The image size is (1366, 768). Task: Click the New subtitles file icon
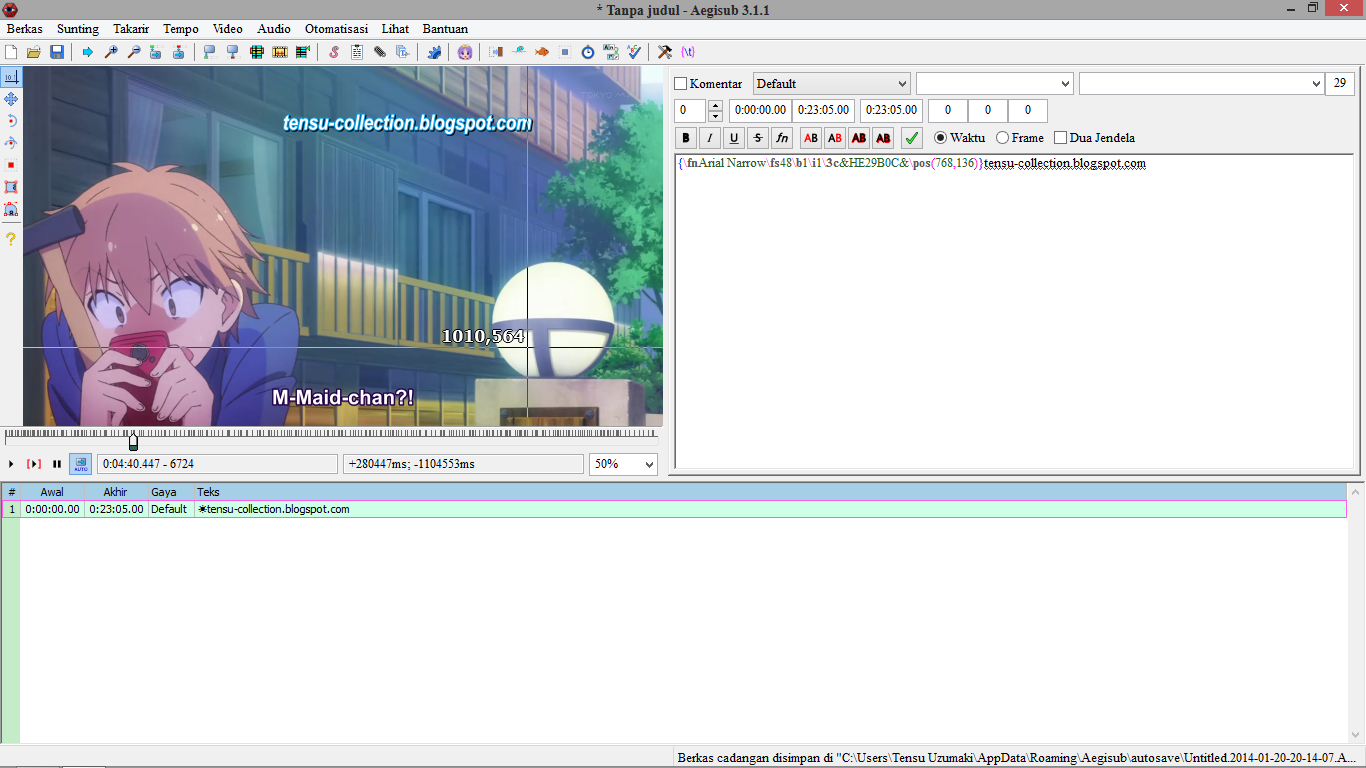point(12,52)
